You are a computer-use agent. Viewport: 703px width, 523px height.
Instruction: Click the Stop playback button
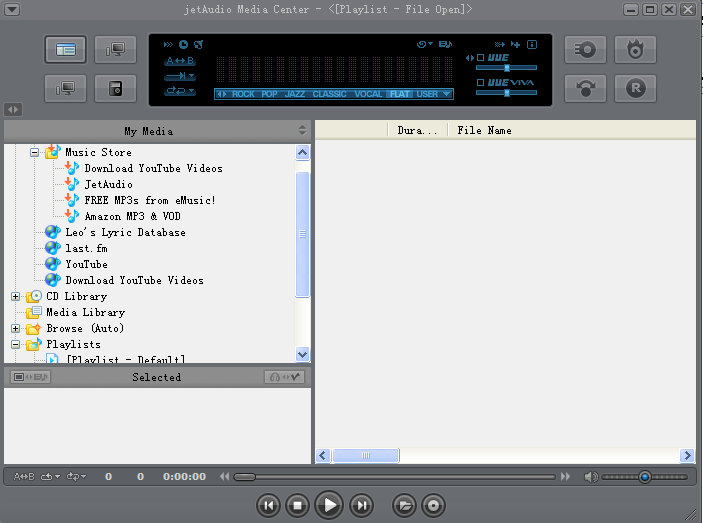297,506
